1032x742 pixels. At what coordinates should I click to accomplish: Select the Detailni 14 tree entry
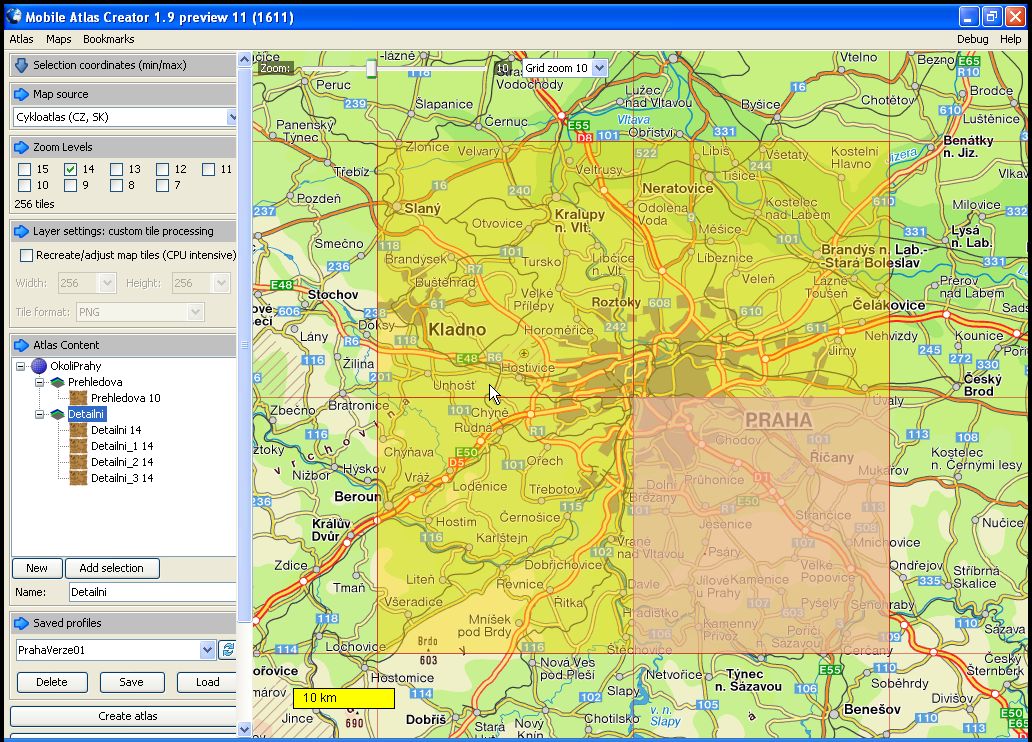(116, 430)
